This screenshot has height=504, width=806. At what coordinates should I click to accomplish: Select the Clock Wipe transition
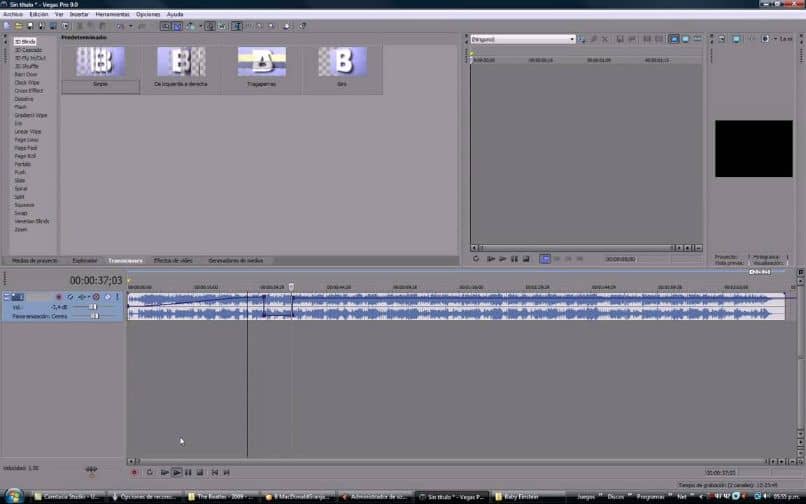pyautogui.click(x=27, y=83)
